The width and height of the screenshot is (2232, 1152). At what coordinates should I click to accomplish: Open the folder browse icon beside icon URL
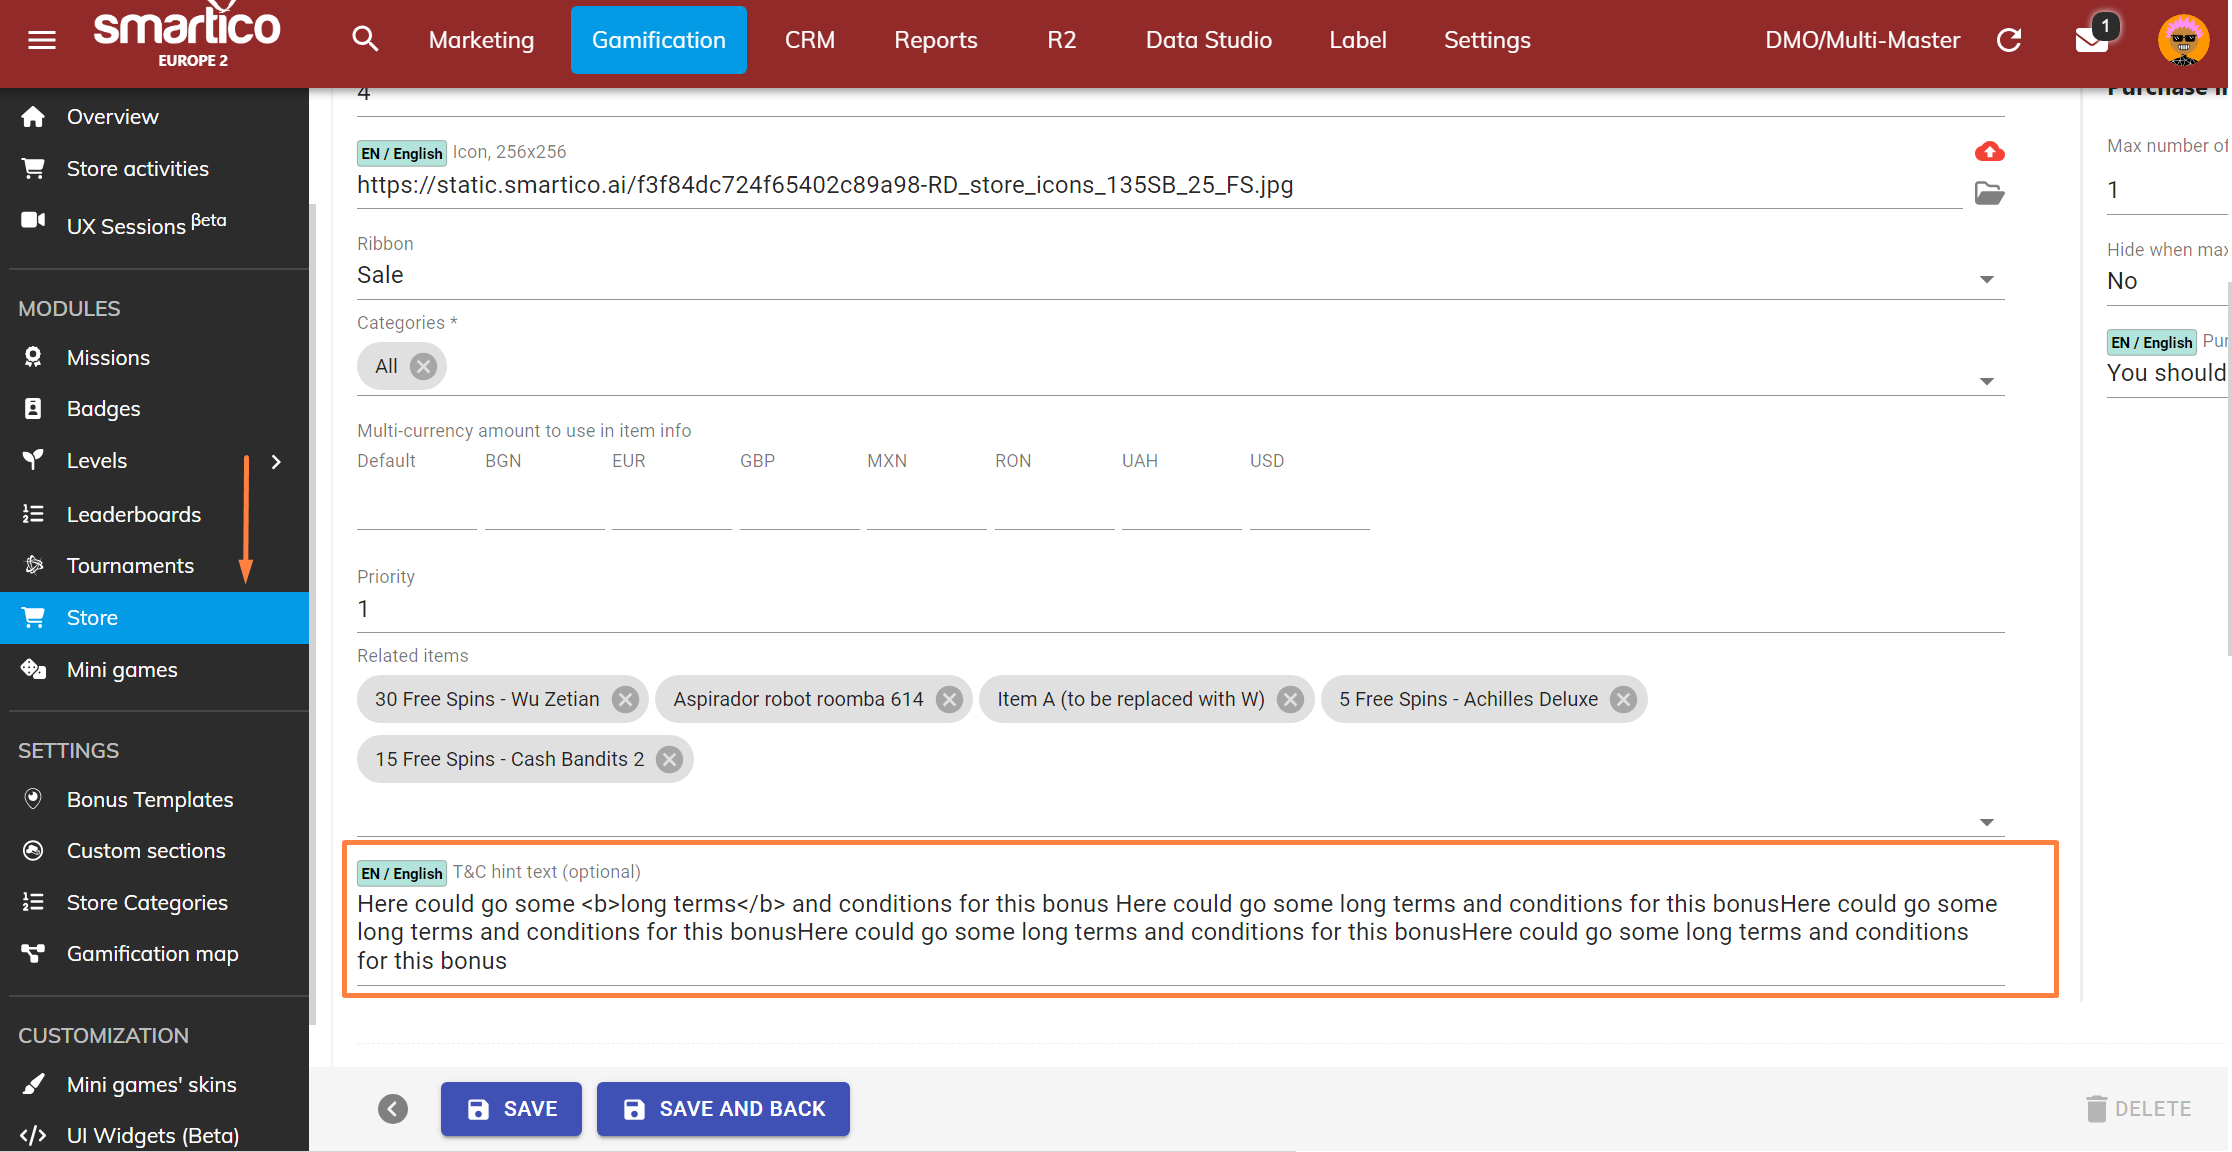click(1989, 193)
